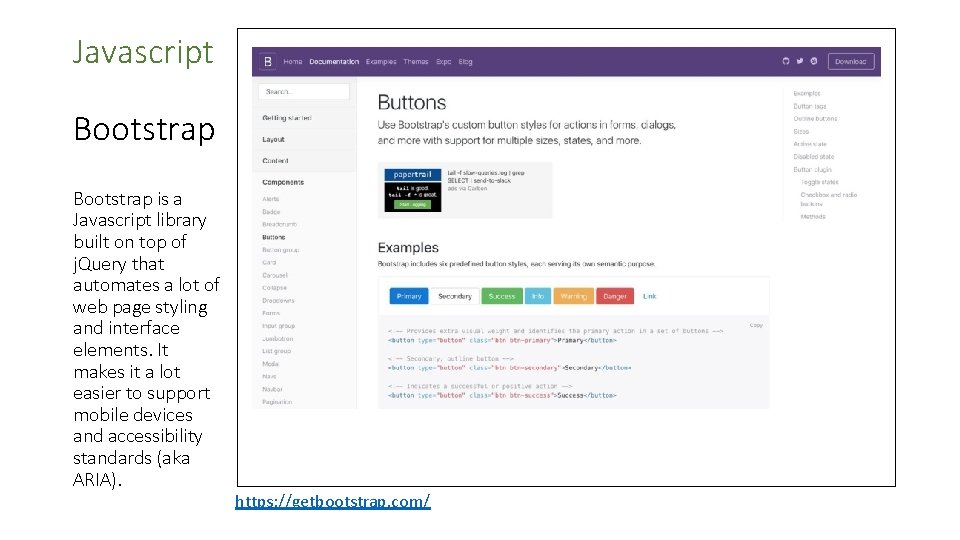960x540 pixels.
Task: Select the Documentation nav item
Action: (334, 62)
